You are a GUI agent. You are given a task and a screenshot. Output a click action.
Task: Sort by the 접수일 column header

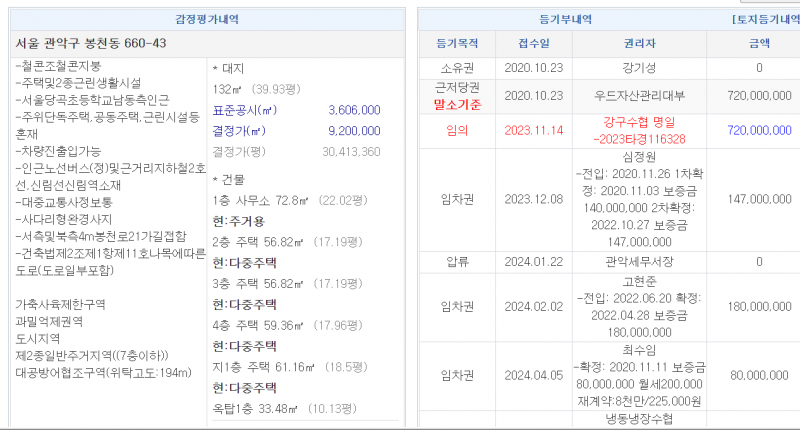[534, 44]
